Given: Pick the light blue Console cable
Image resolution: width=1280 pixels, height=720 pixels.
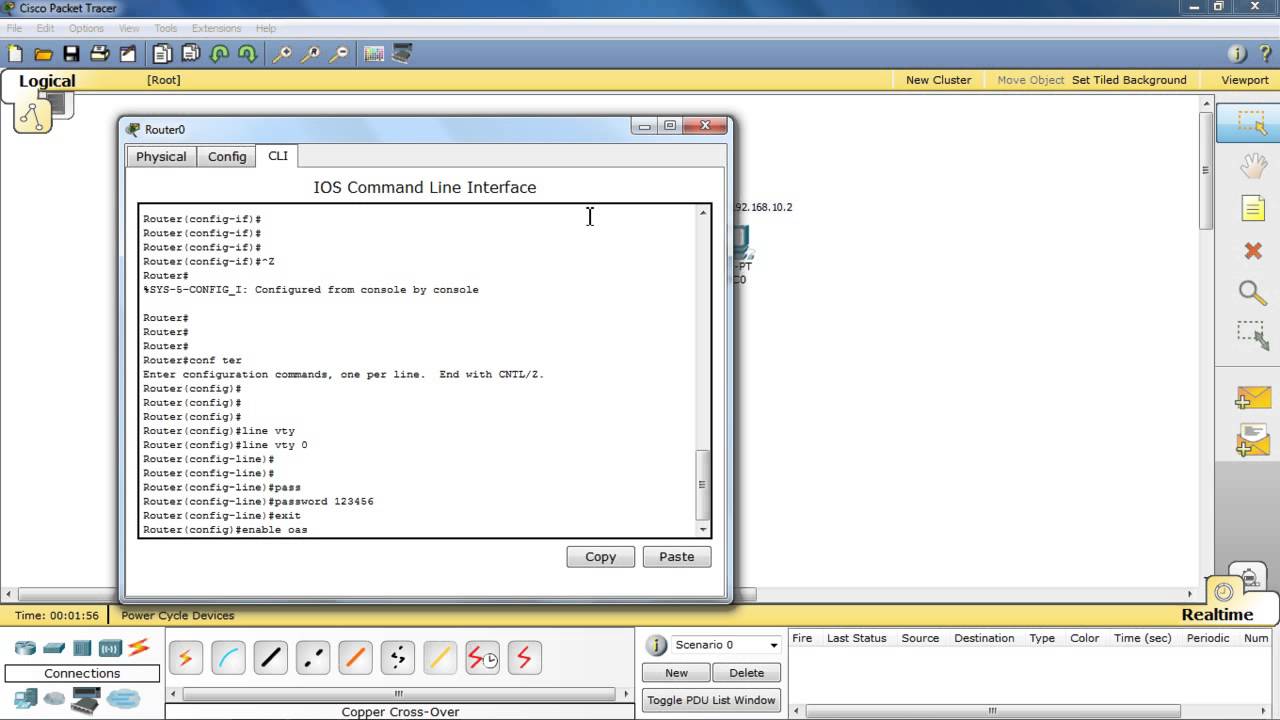Looking at the screenshot, I should pyautogui.click(x=228, y=658).
